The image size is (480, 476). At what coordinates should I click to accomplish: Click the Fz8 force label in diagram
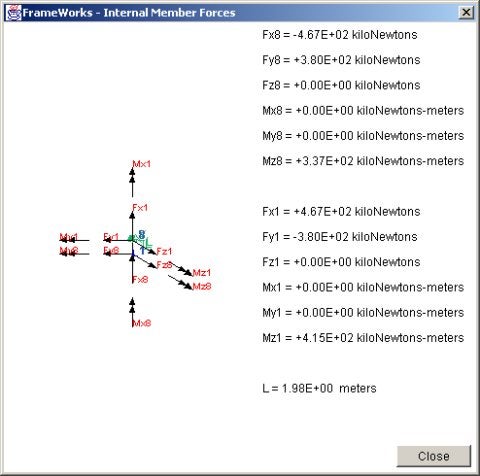pyautogui.click(x=164, y=265)
